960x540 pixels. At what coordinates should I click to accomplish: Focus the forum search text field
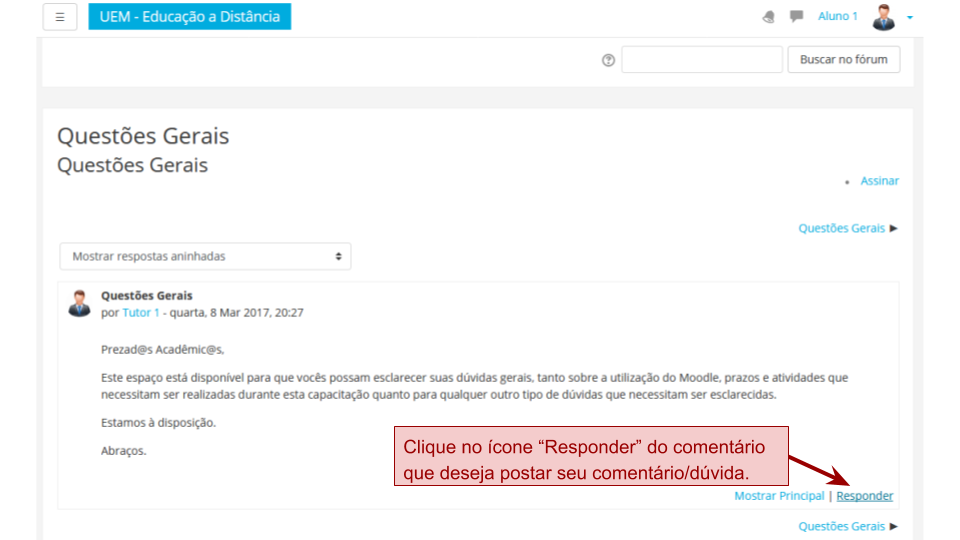(x=701, y=60)
